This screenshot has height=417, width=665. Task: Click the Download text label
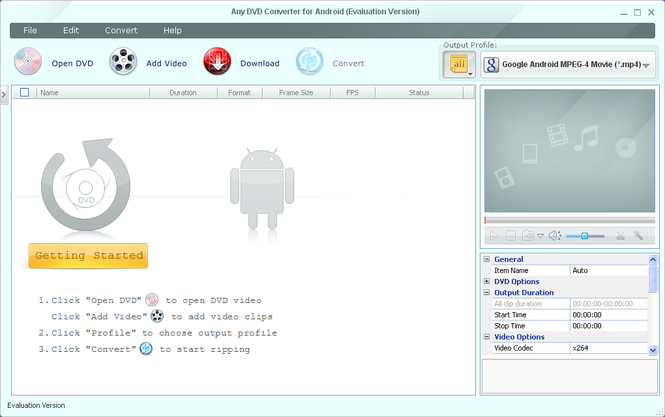pyautogui.click(x=260, y=63)
